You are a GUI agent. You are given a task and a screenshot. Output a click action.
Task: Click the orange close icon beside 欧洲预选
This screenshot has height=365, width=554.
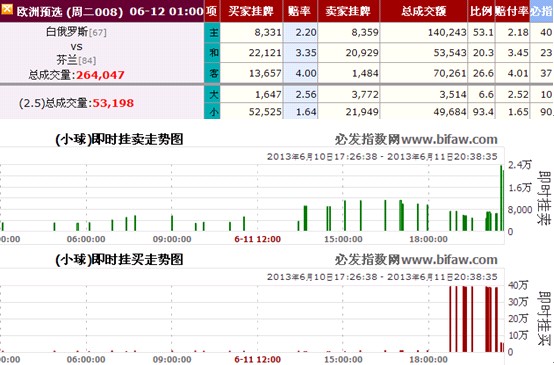click(x=7, y=9)
